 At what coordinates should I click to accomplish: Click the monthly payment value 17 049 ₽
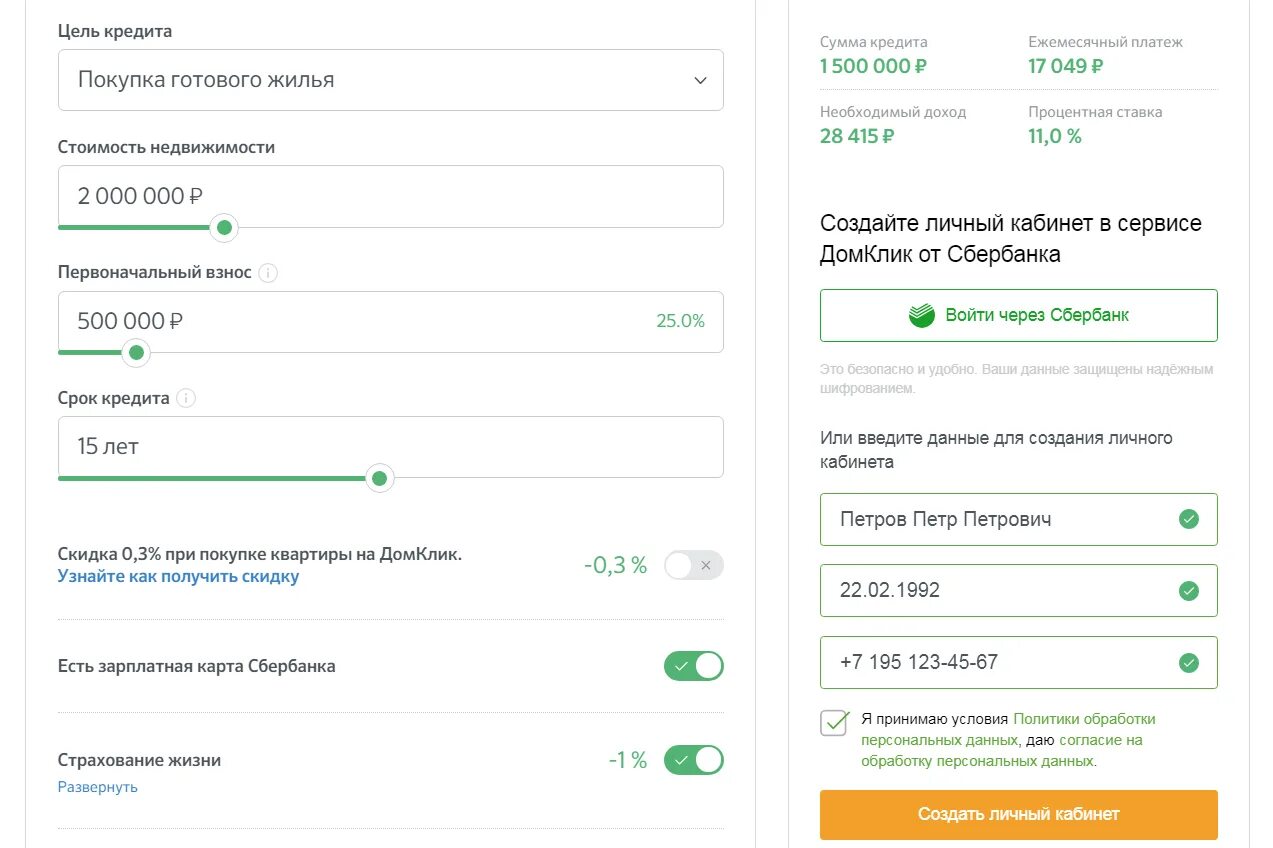point(1066,67)
